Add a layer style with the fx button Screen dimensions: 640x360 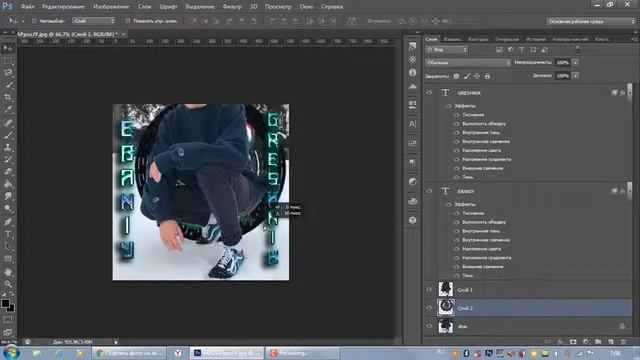[x=560, y=342]
